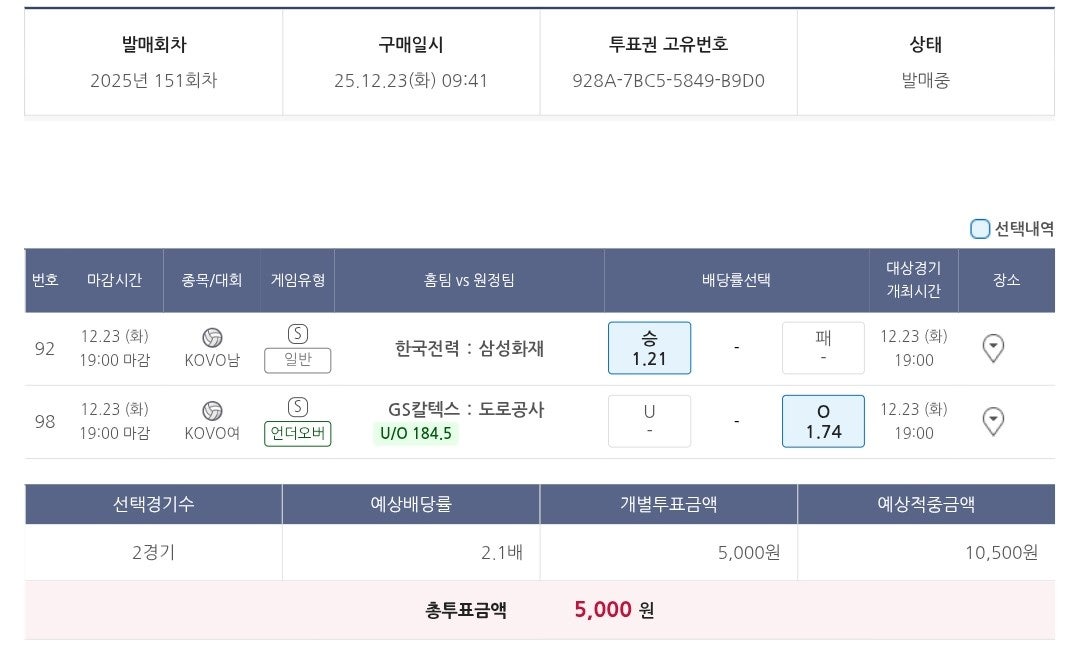Click location pin icon for match 92
The image size is (1069, 648).
(x=993, y=348)
